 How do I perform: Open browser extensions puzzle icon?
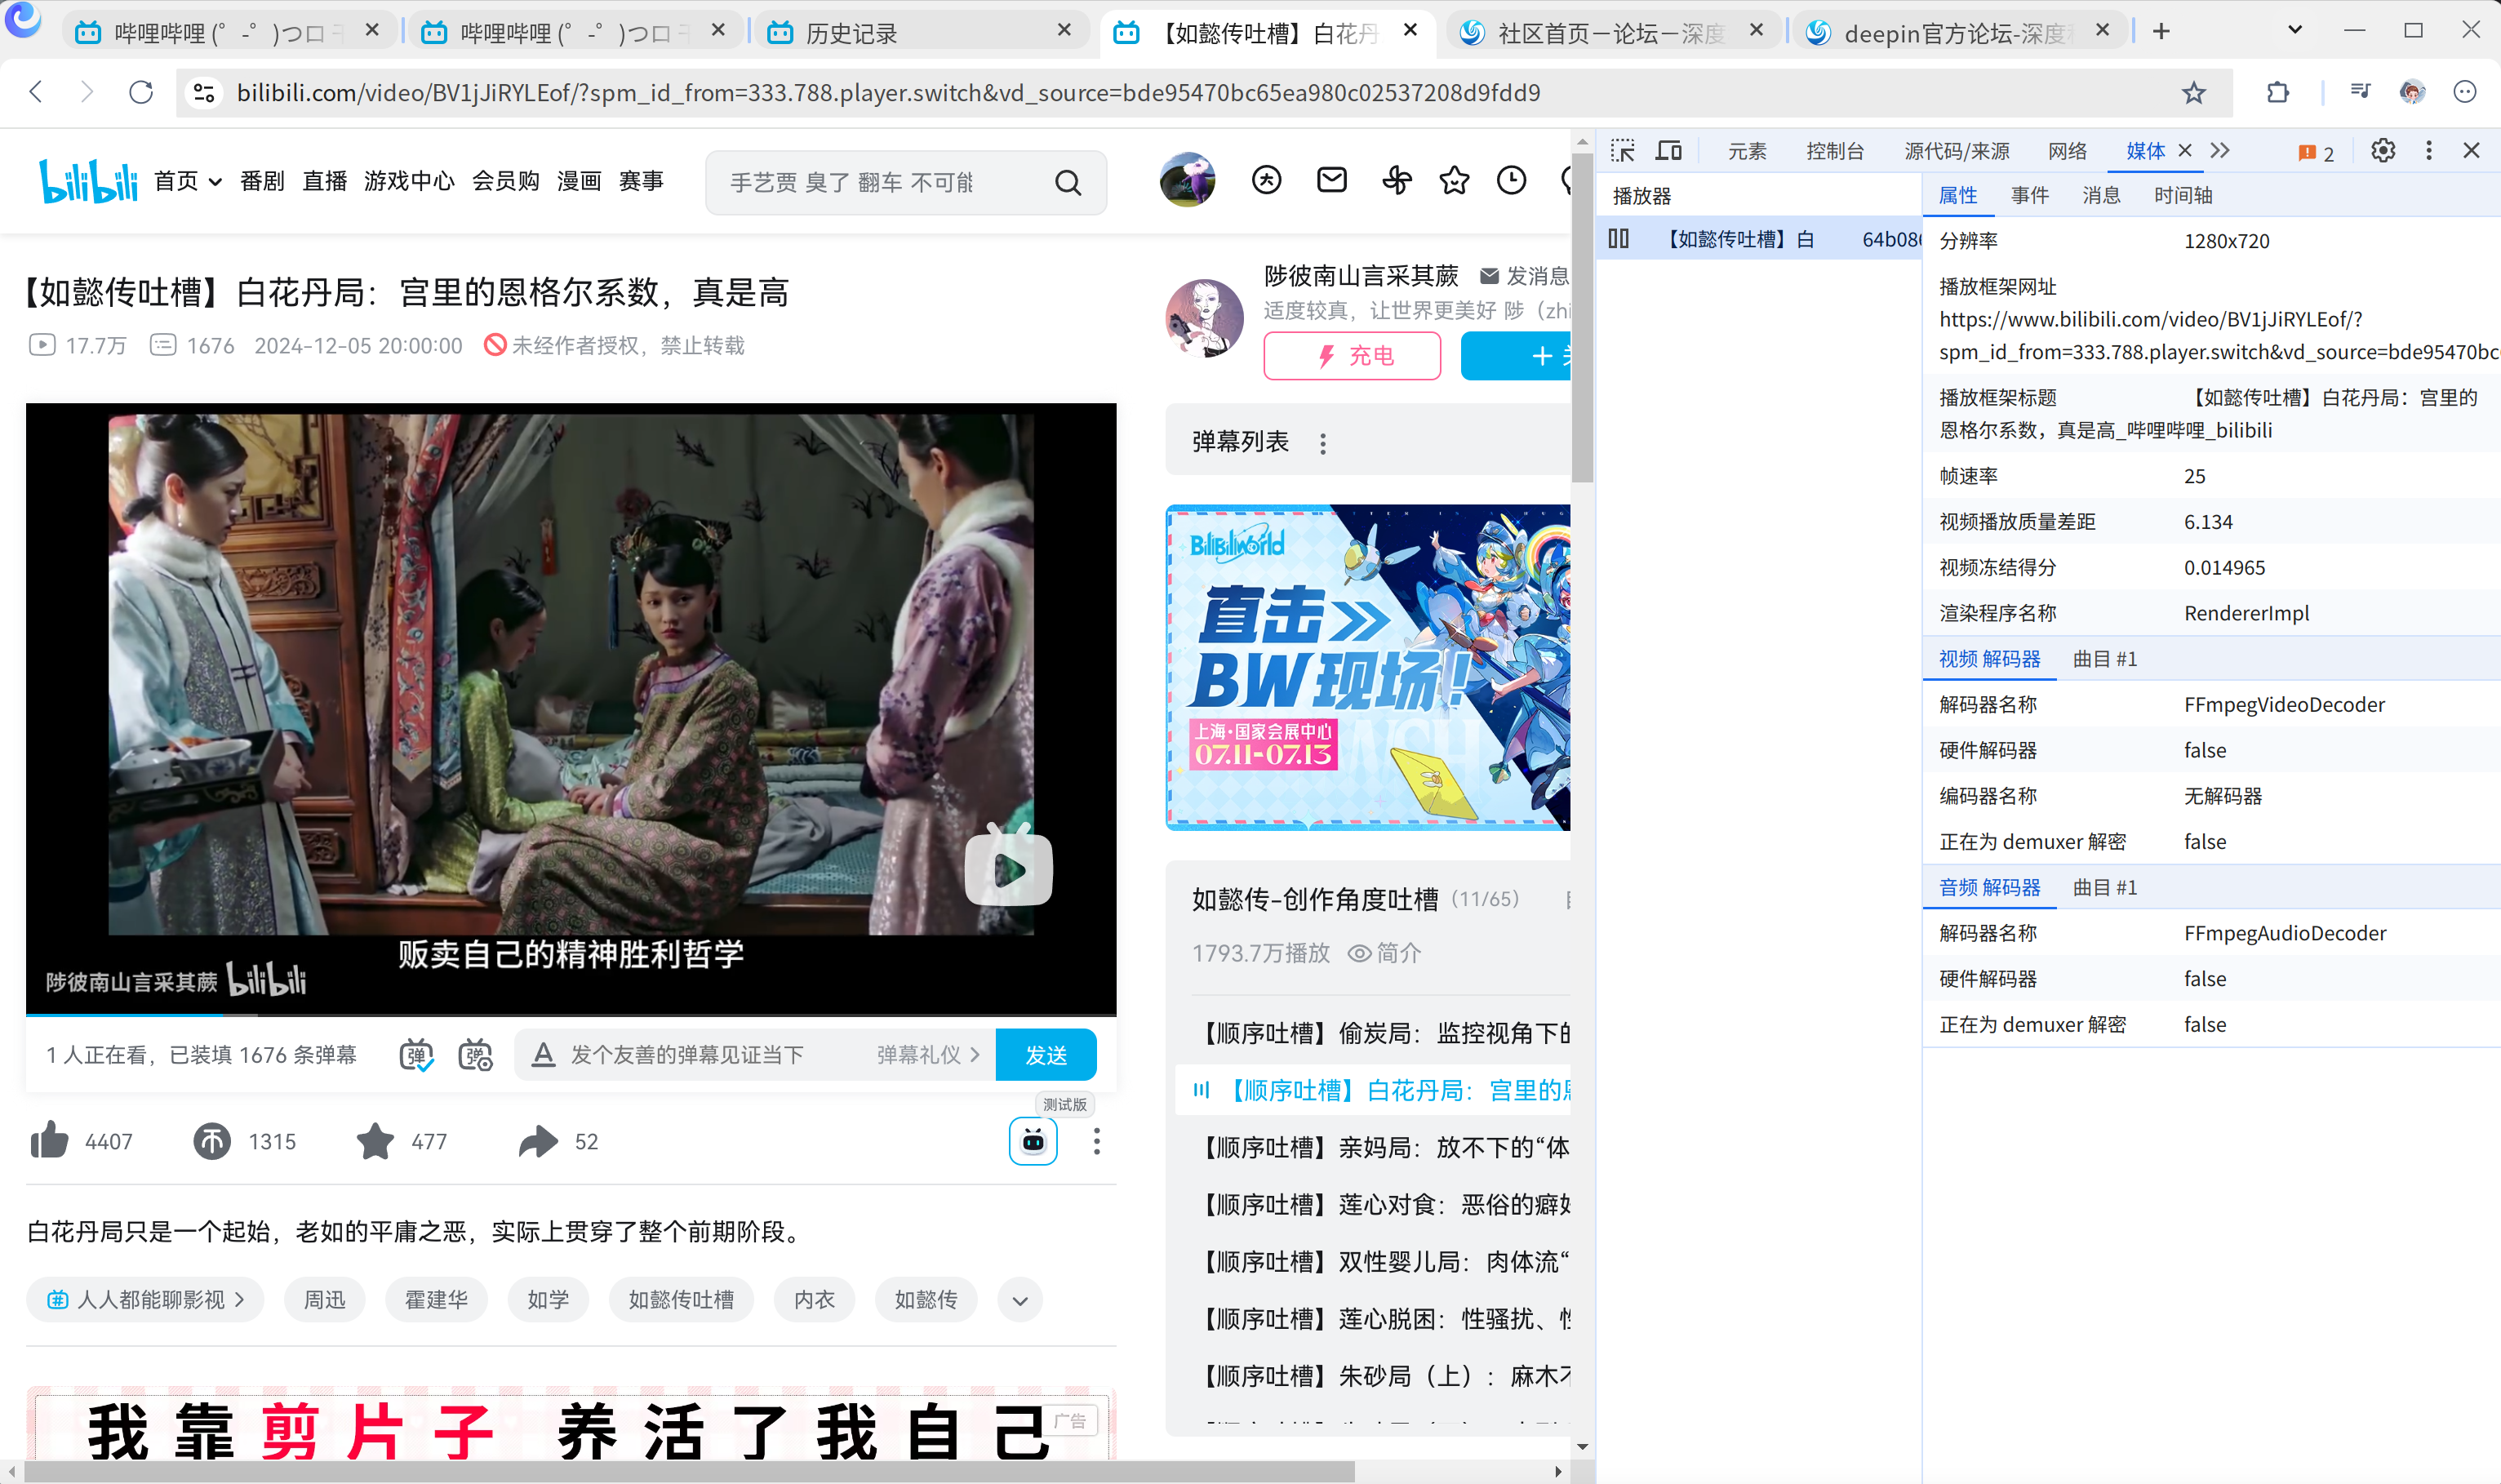point(2278,93)
